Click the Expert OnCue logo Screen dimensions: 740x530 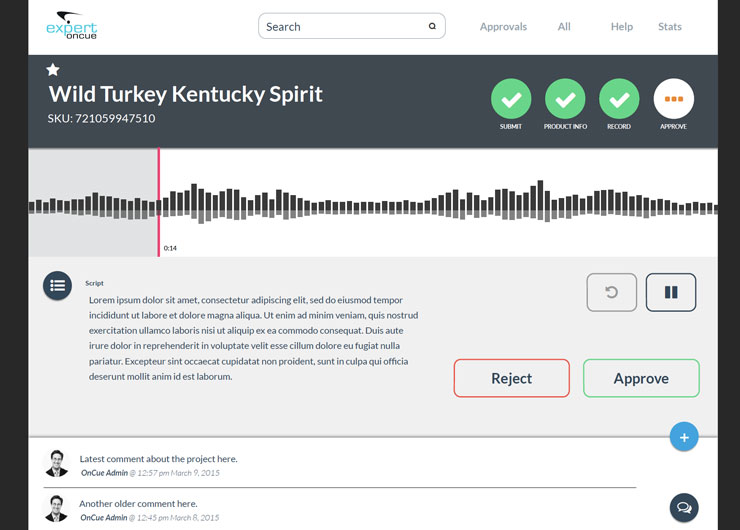71,25
